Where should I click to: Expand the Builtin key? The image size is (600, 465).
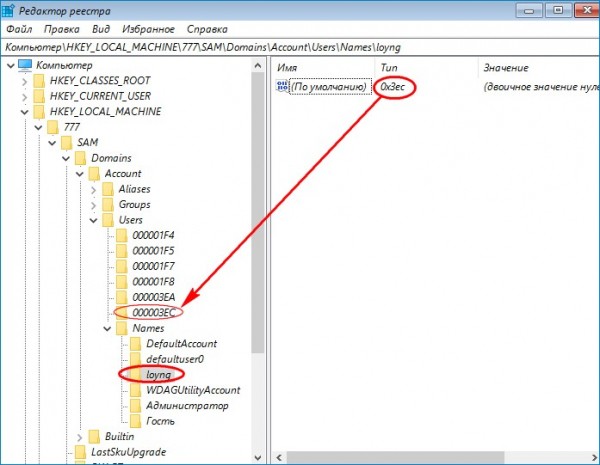(80, 437)
